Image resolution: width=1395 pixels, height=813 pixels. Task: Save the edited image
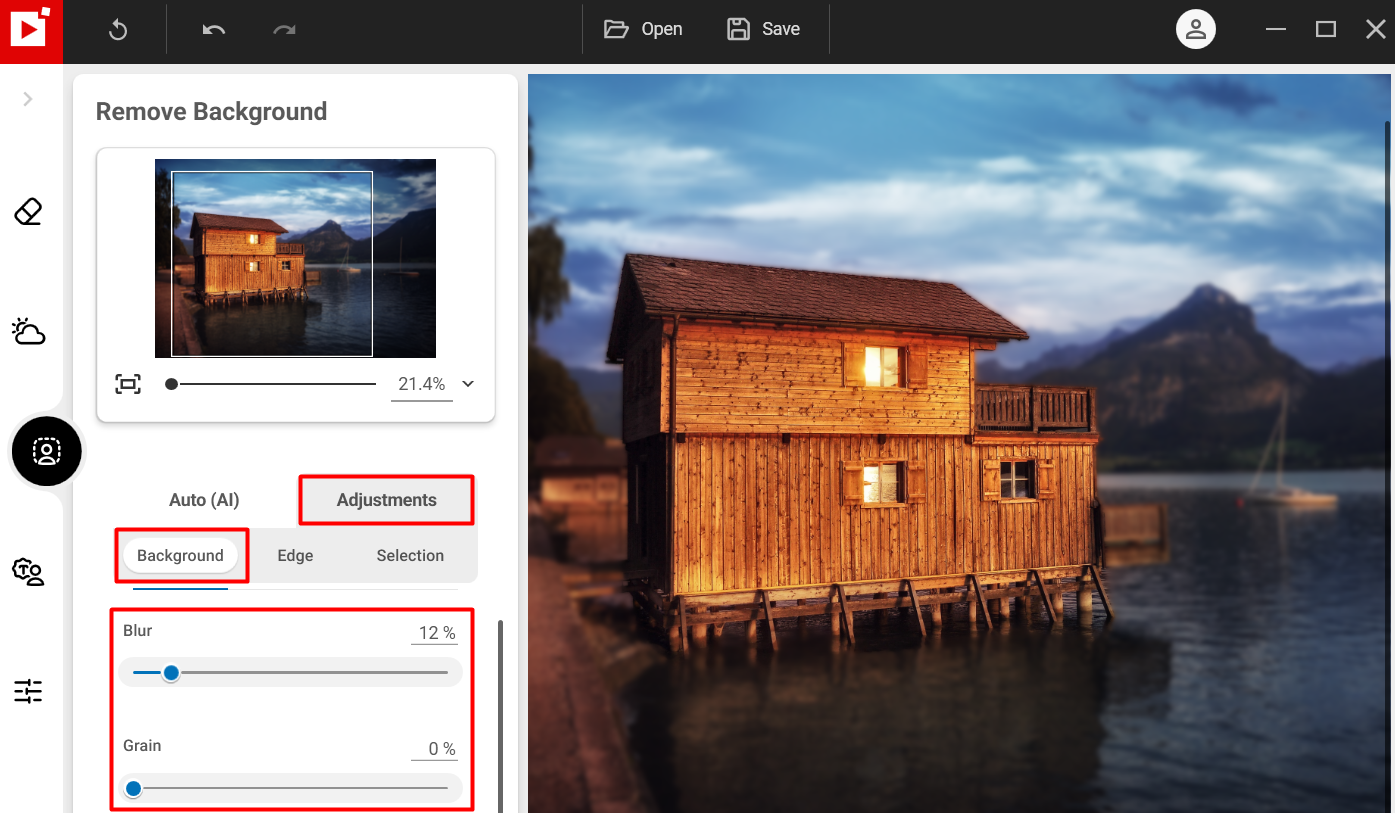click(x=763, y=29)
